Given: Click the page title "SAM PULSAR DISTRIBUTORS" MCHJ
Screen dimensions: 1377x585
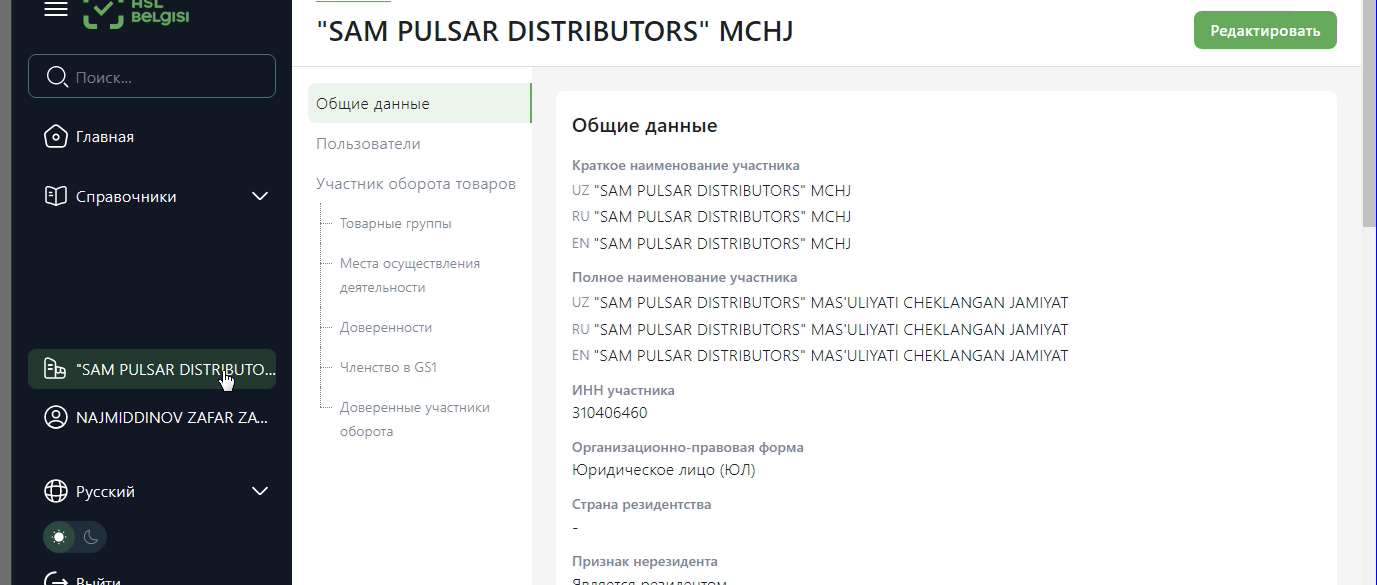Looking at the screenshot, I should tap(554, 31).
